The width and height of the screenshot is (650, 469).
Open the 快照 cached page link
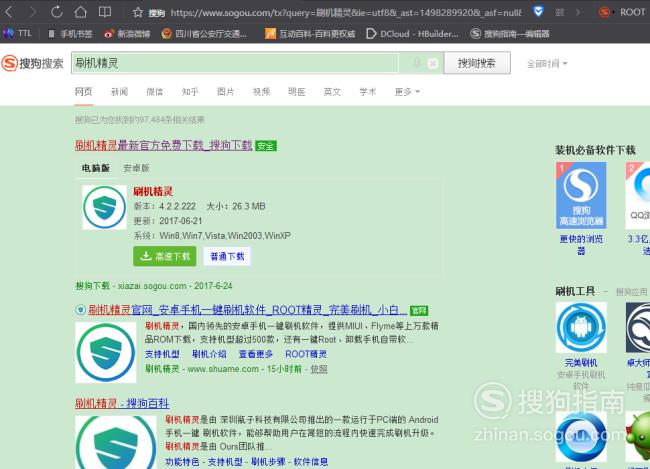(319, 369)
